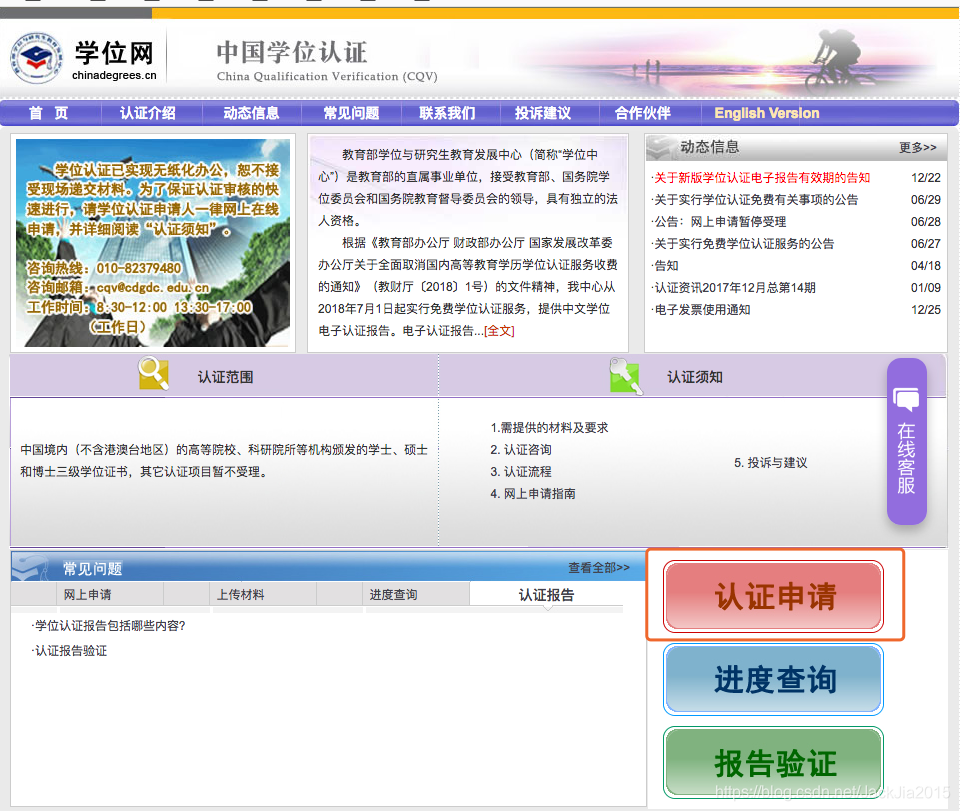Open the [全文] link after the introduction
This screenshot has height=811, width=960.
(499, 331)
